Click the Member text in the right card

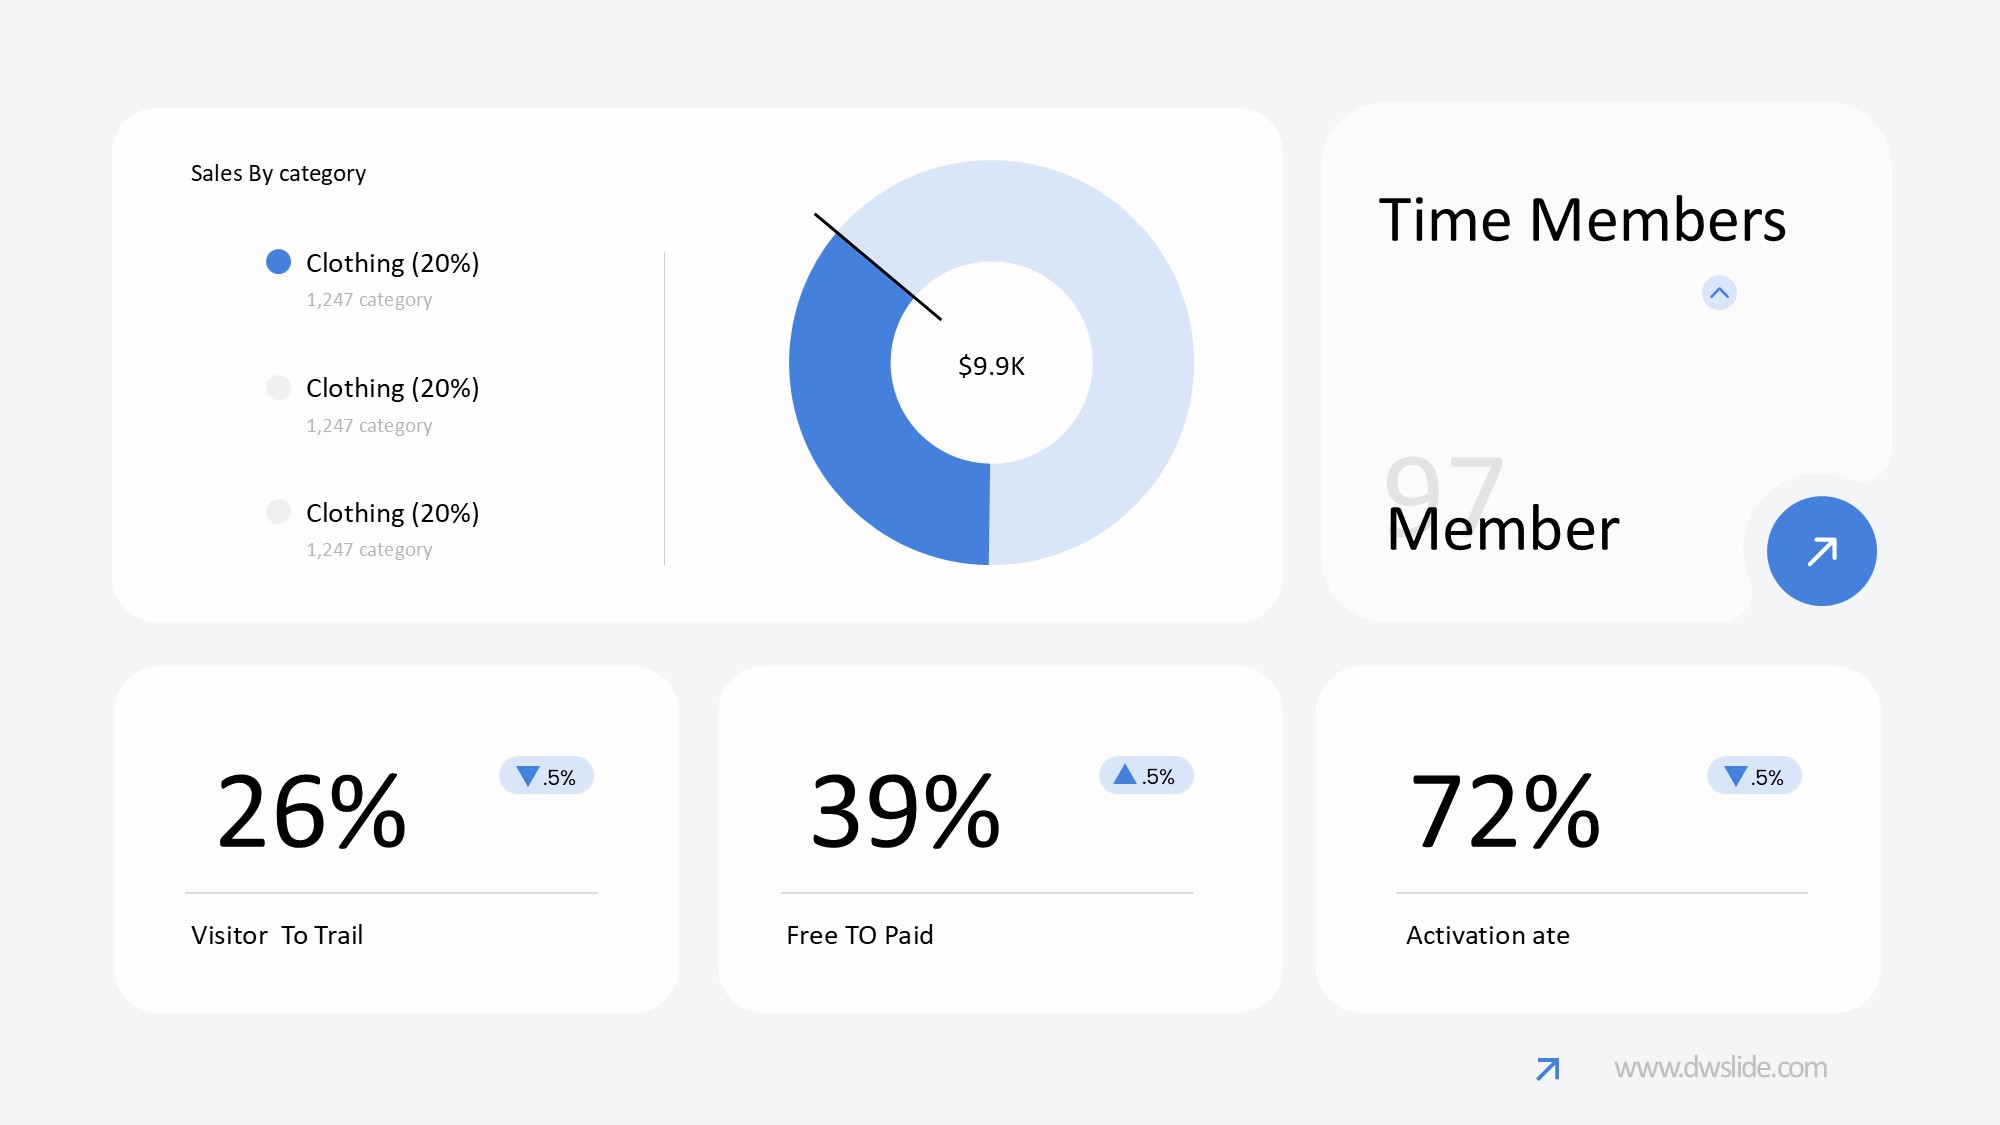coord(1502,529)
